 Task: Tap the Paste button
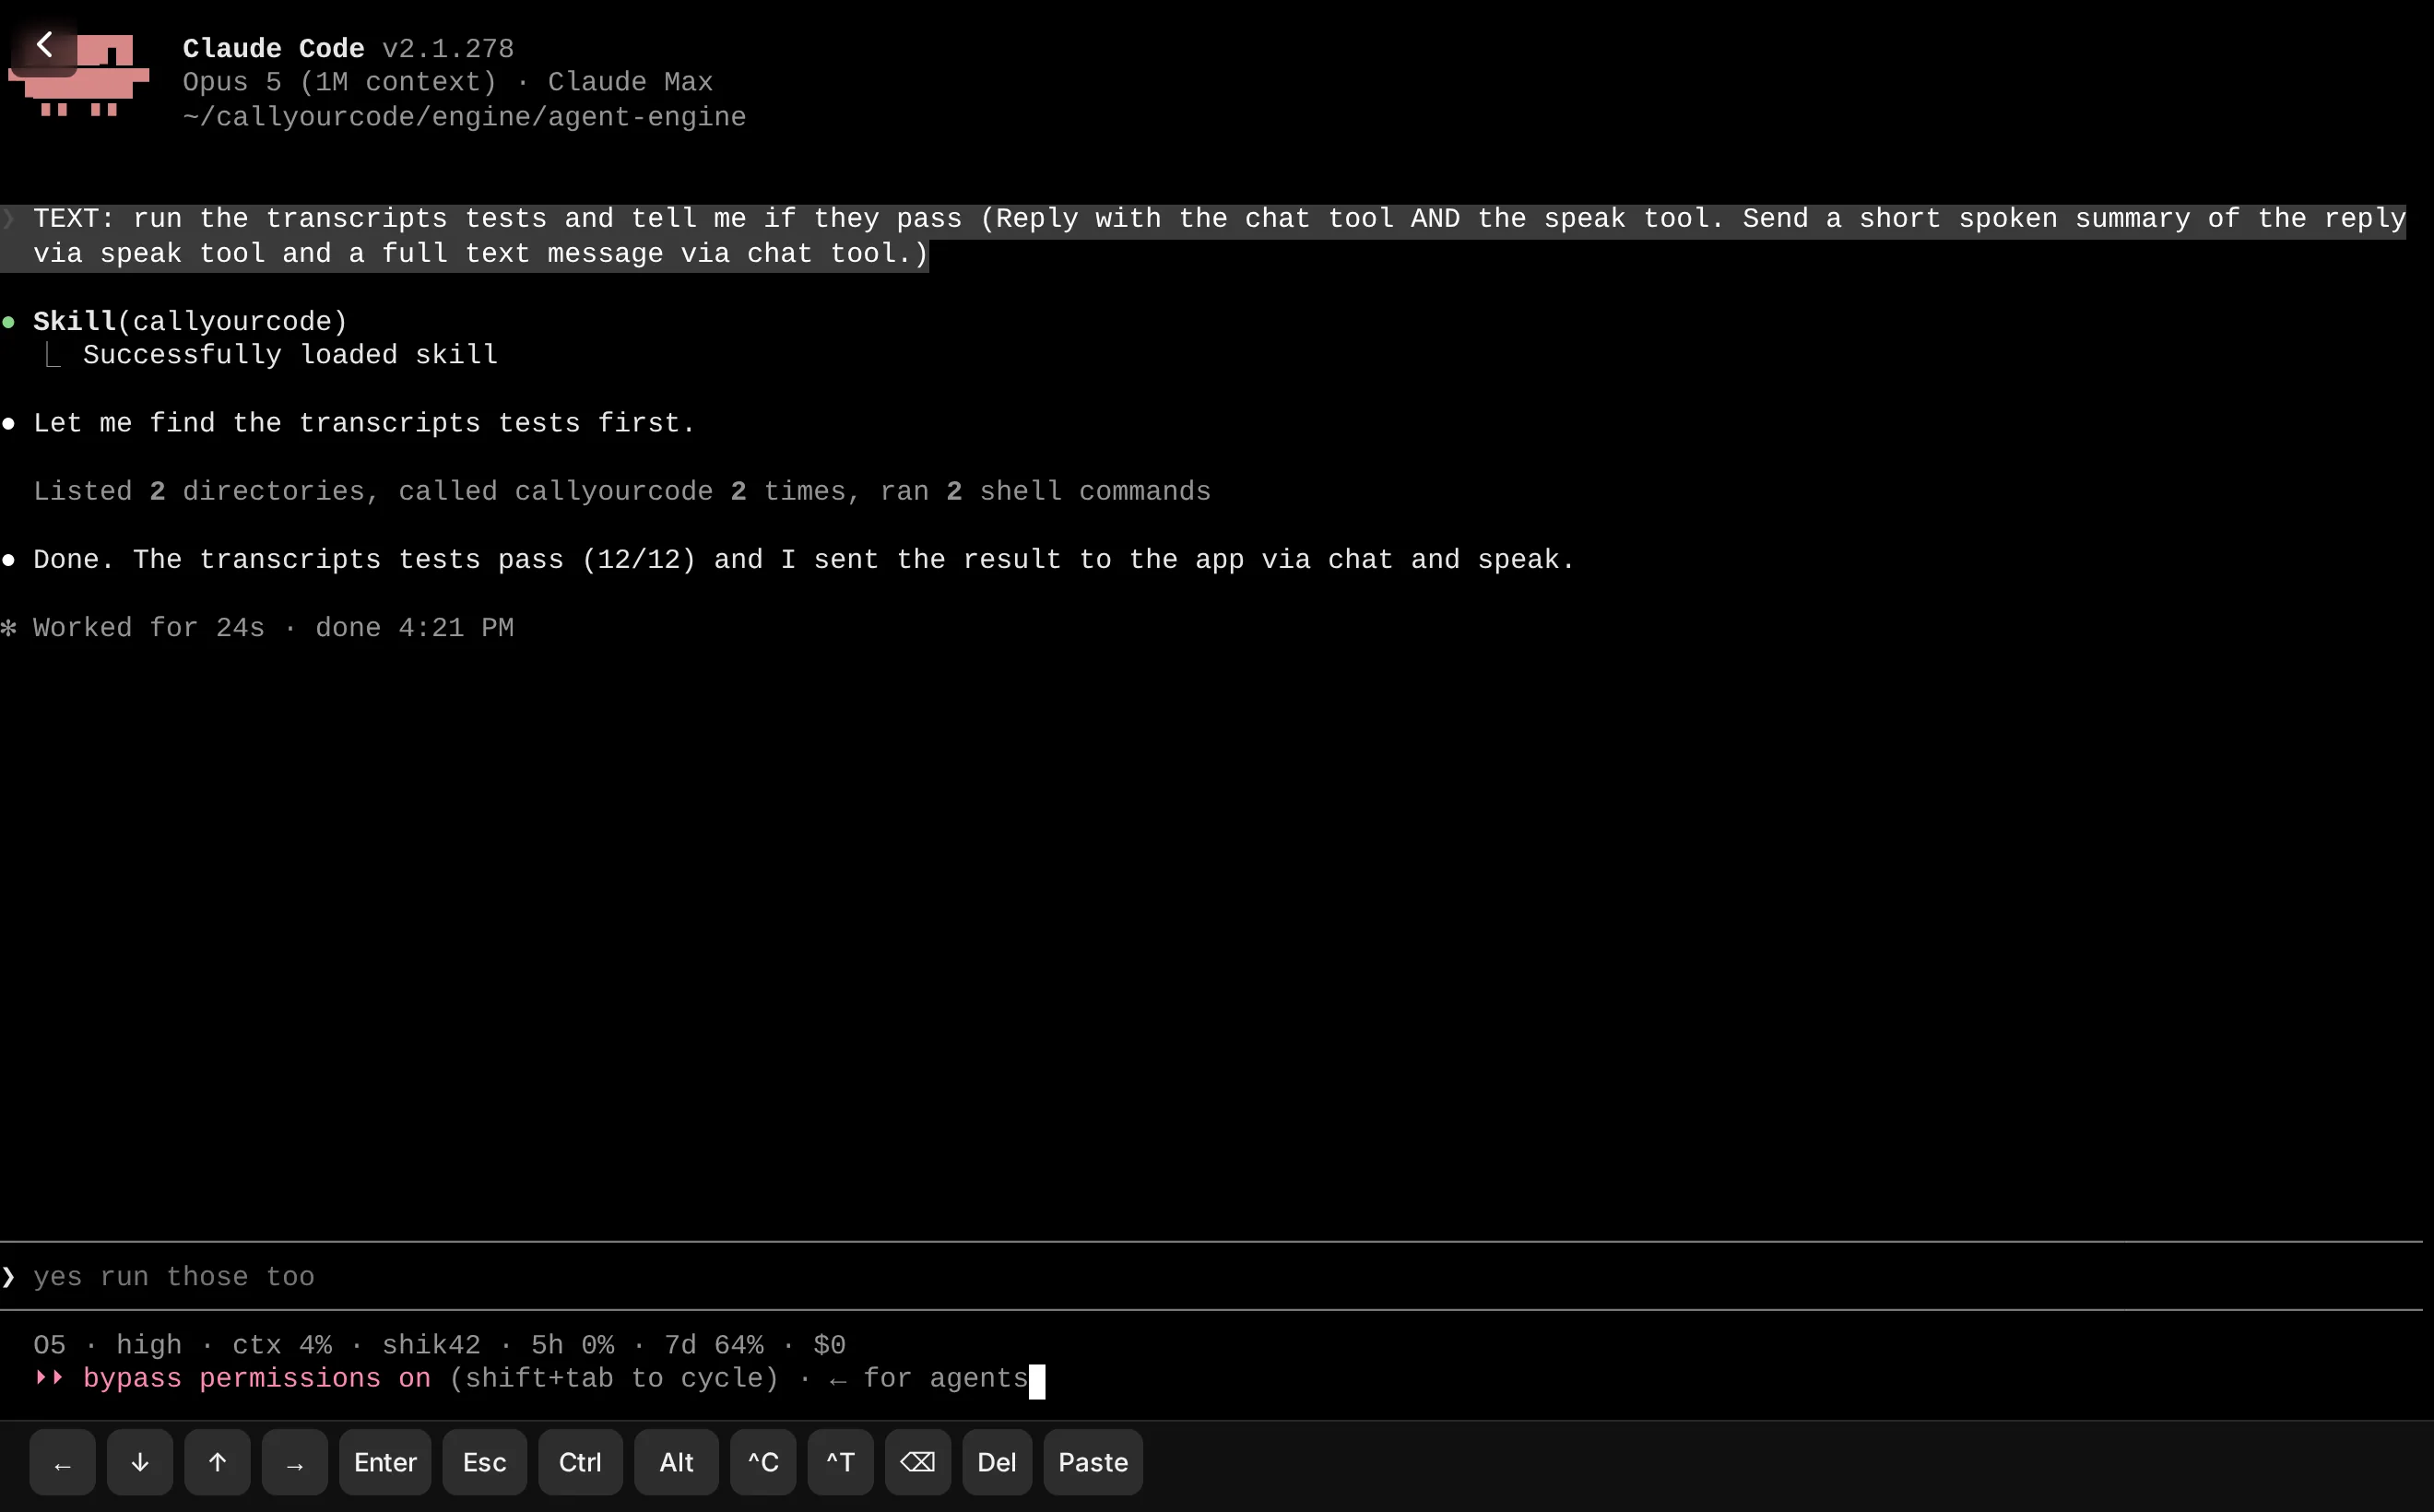[1093, 1462]
